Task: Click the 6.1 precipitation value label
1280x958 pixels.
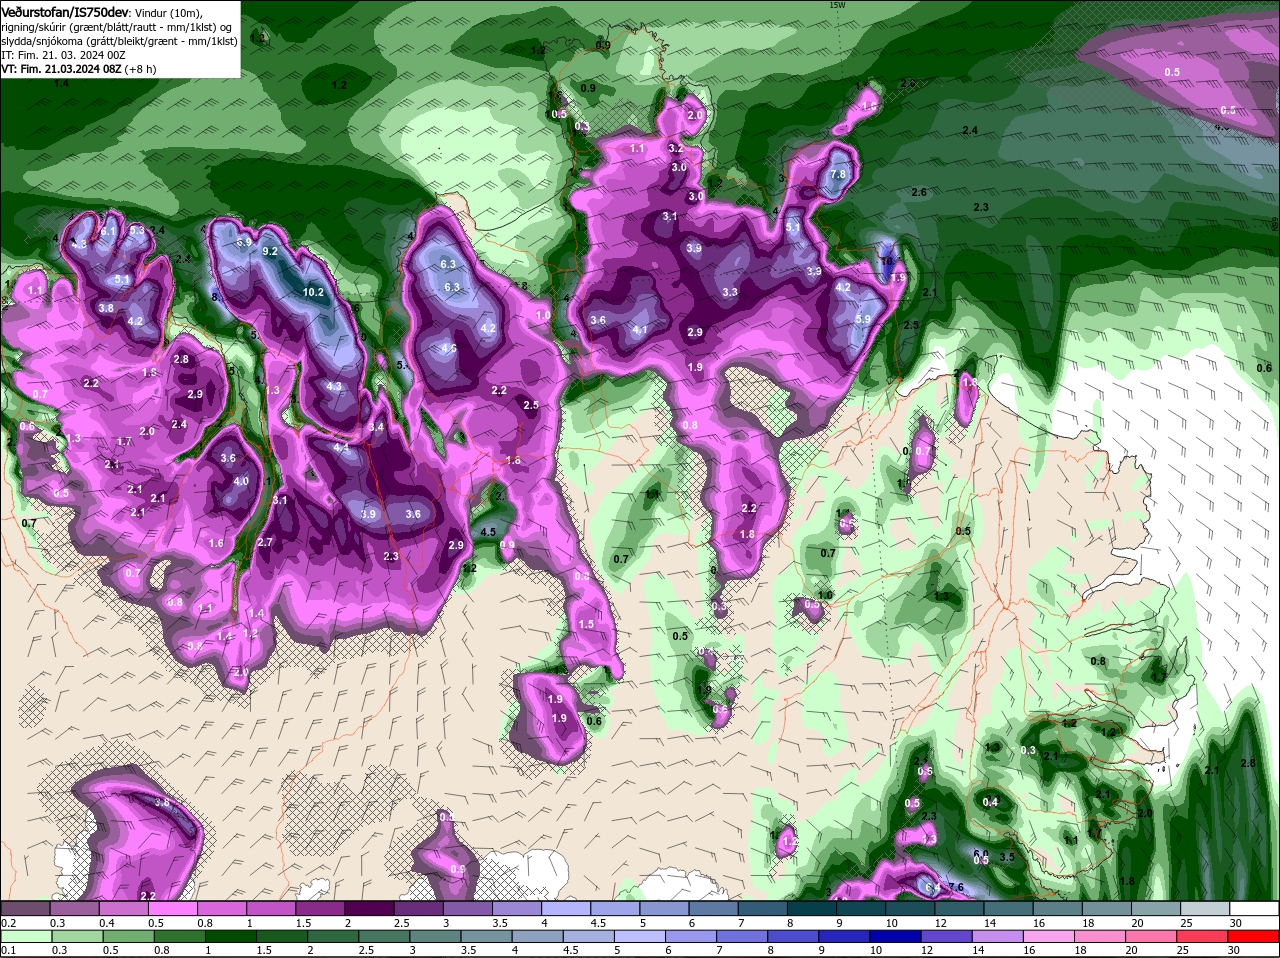Action: click(109, 231)
